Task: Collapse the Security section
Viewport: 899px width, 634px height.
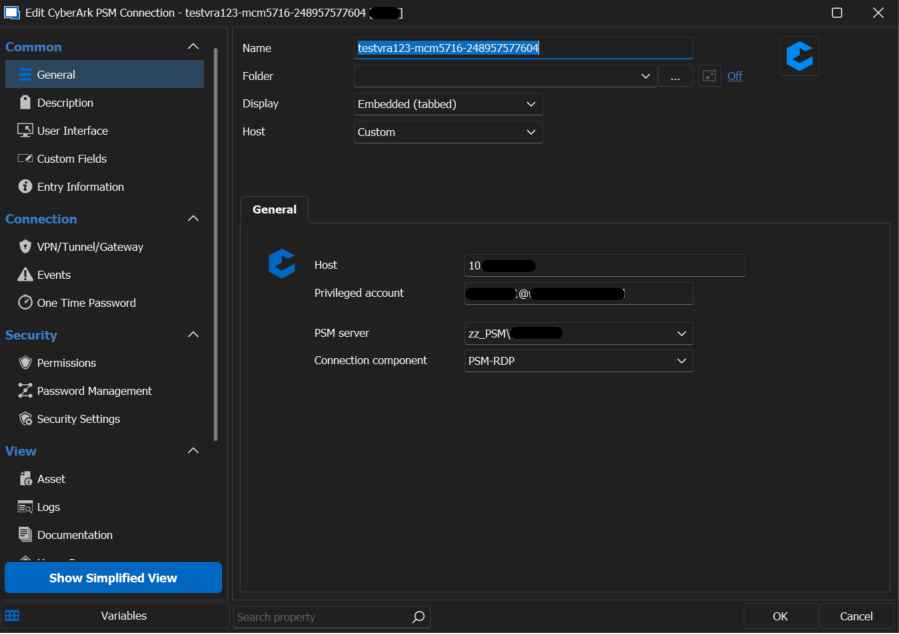Action: point(193,334)
